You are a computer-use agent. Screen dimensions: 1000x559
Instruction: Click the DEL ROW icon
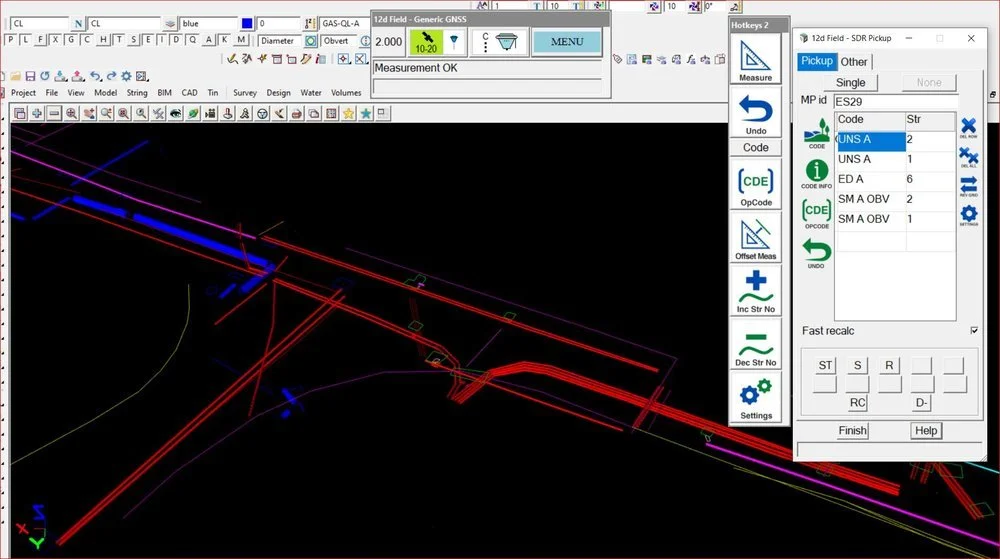point(968,127)
